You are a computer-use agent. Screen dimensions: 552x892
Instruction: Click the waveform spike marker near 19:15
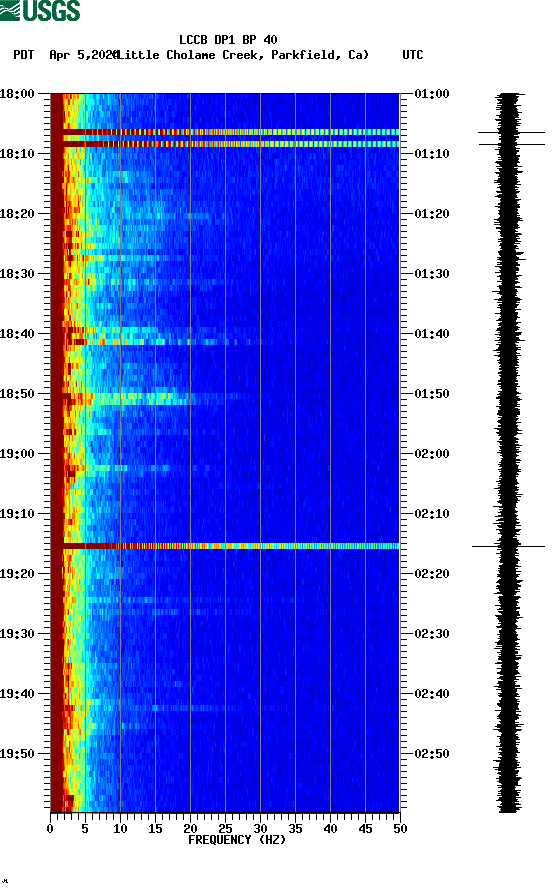click(508, 547)
